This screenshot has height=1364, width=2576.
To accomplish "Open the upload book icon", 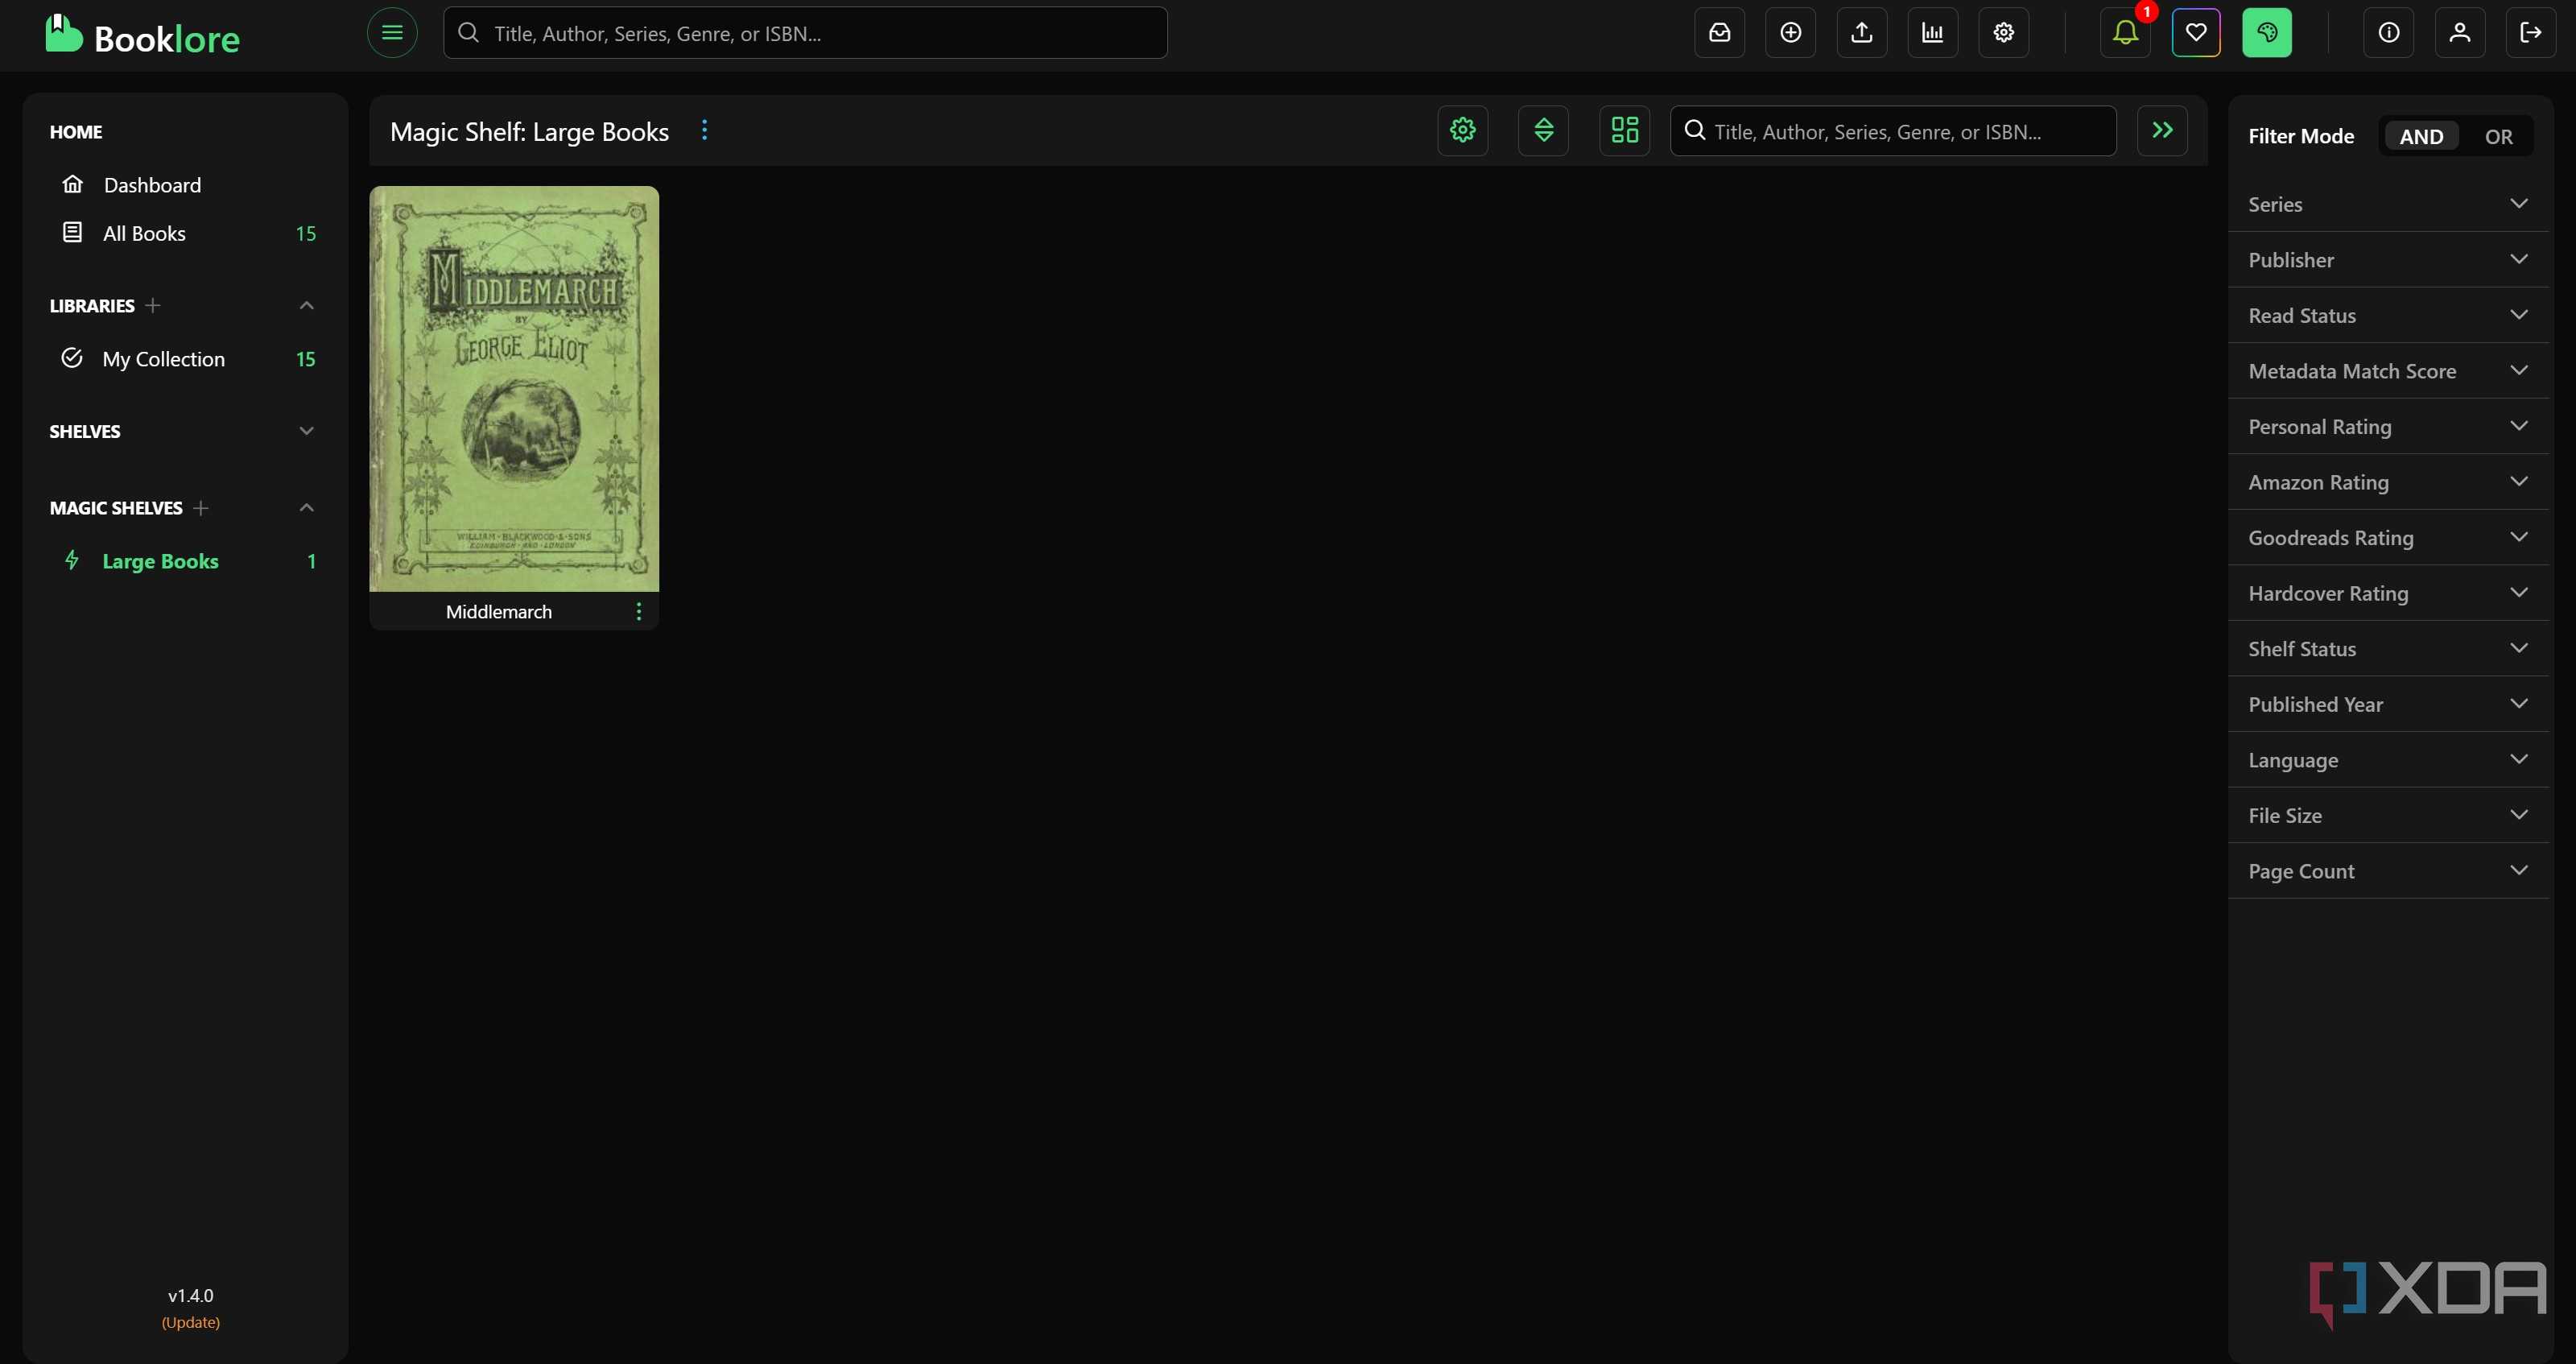I will (1861, 33).
